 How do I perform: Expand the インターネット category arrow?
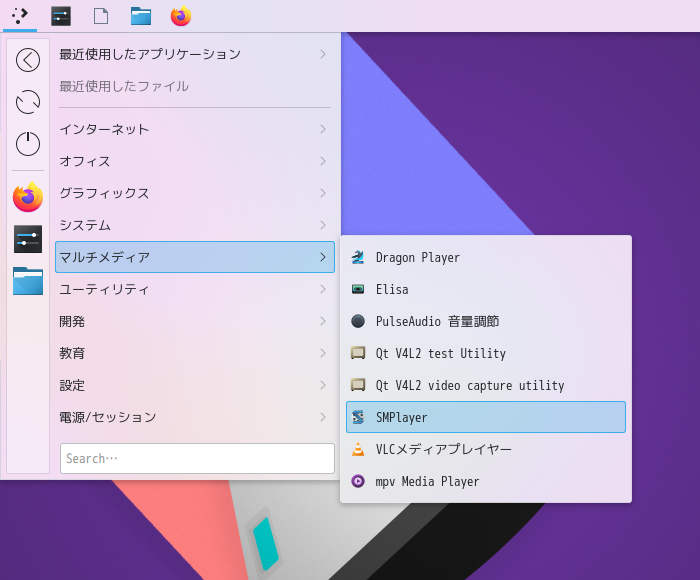click(x=323, y=129)
